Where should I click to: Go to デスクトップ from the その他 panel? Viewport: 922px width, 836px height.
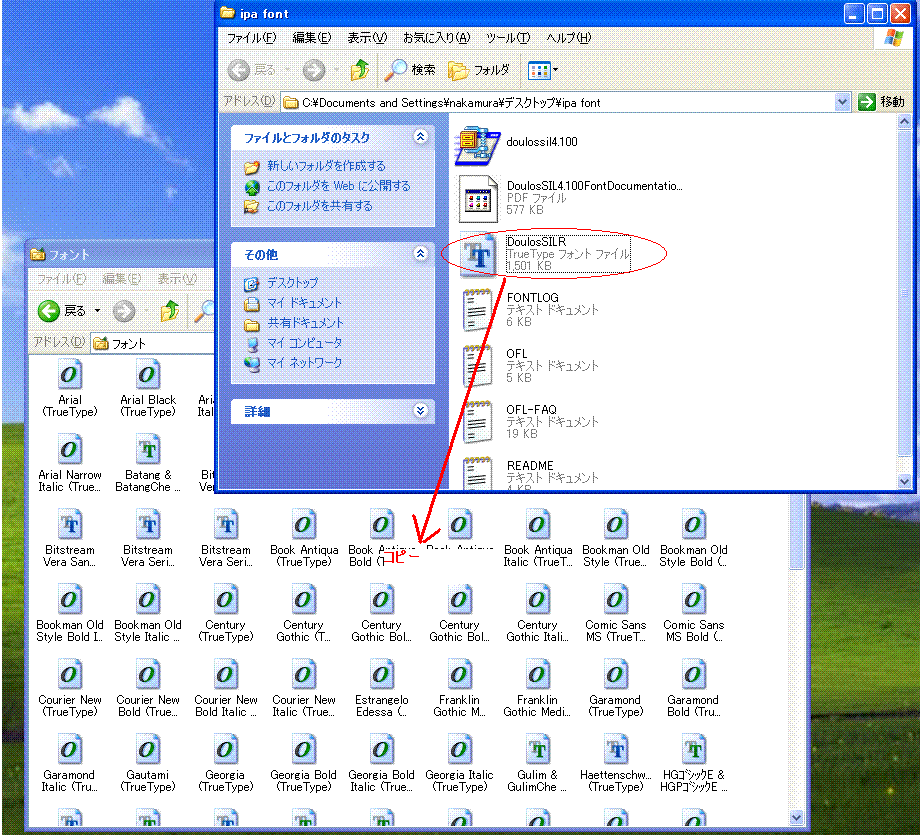coord(292,283)
